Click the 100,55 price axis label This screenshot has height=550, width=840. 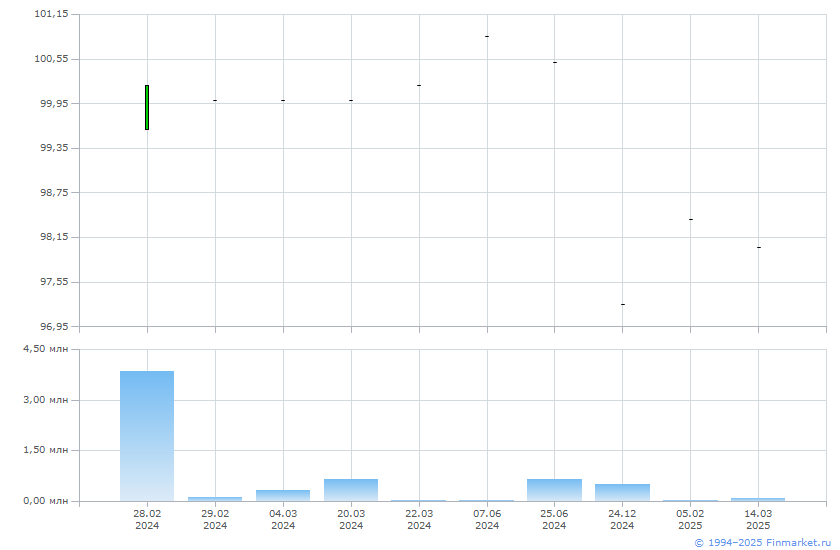(x=51, y=58)
